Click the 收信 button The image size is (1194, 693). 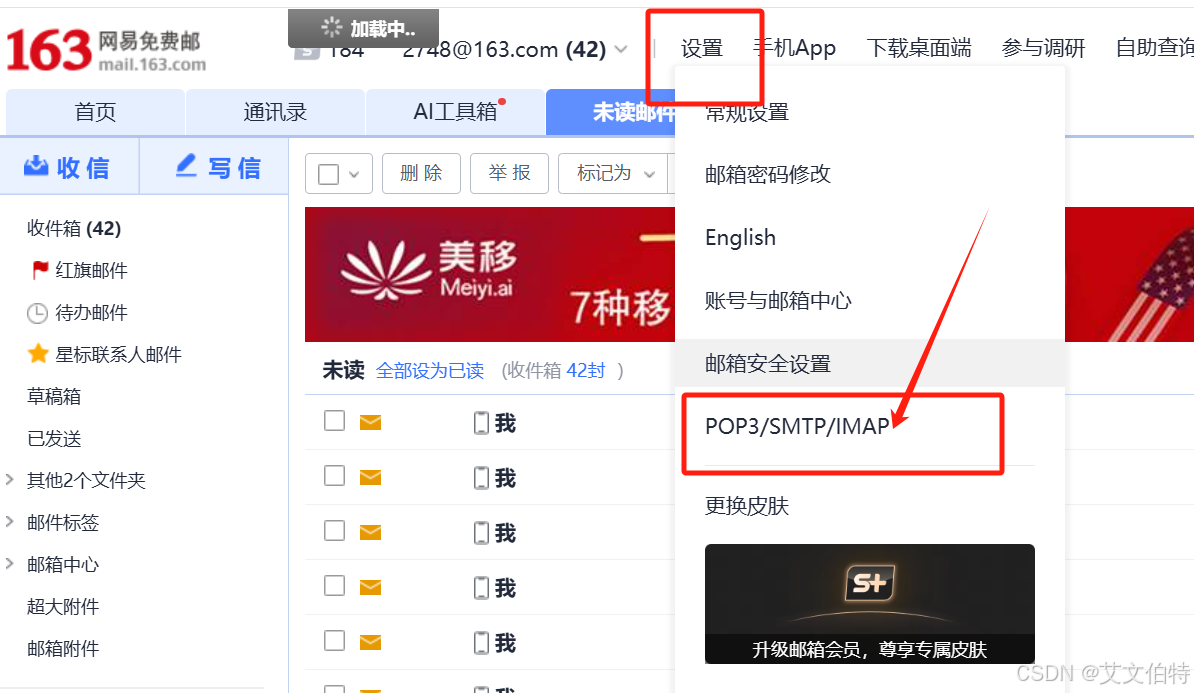click(69, 167)
